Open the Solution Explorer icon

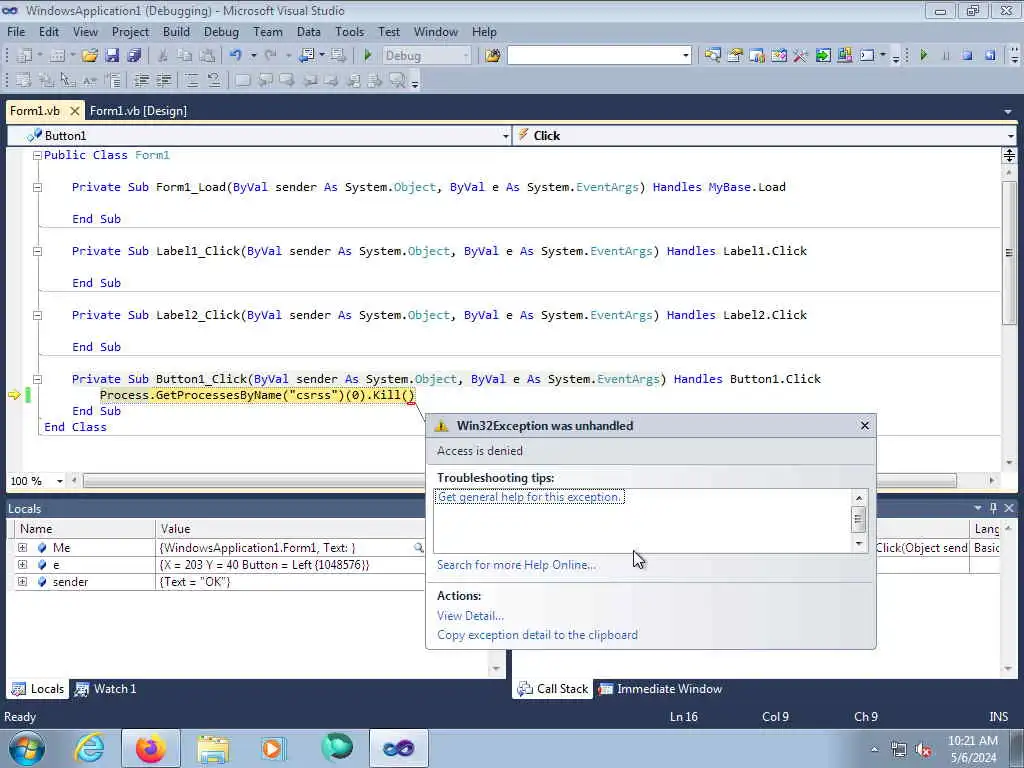tap(712, 56)
